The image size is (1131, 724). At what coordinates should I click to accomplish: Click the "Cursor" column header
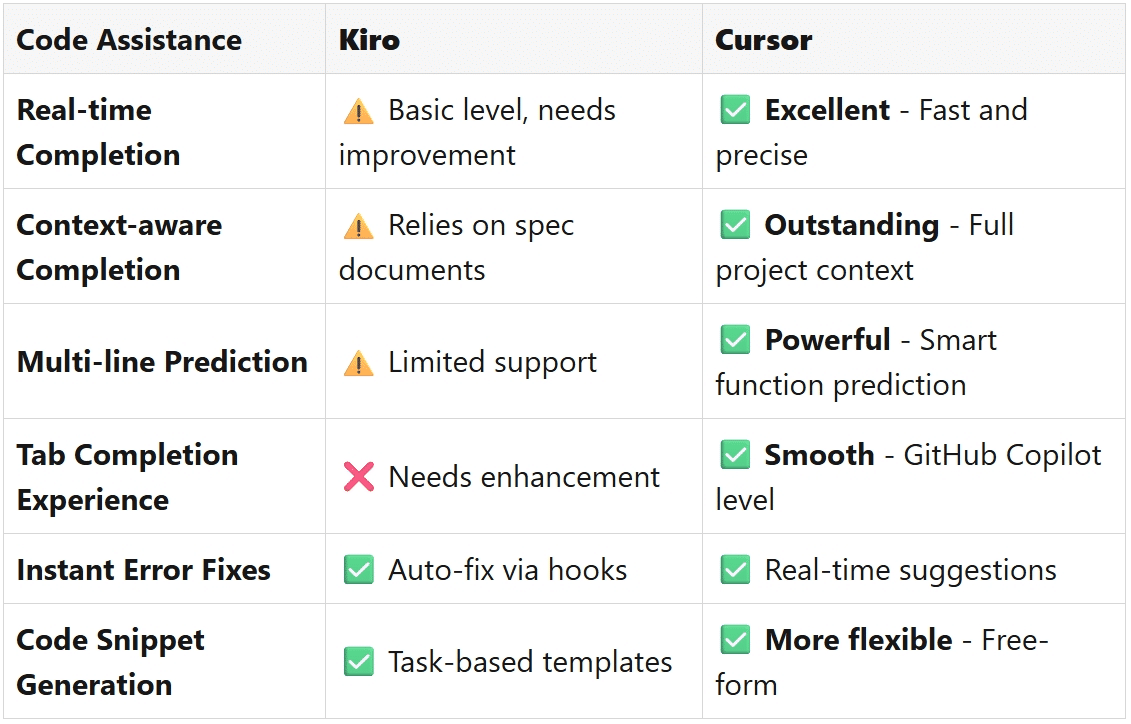pos(764,40)
